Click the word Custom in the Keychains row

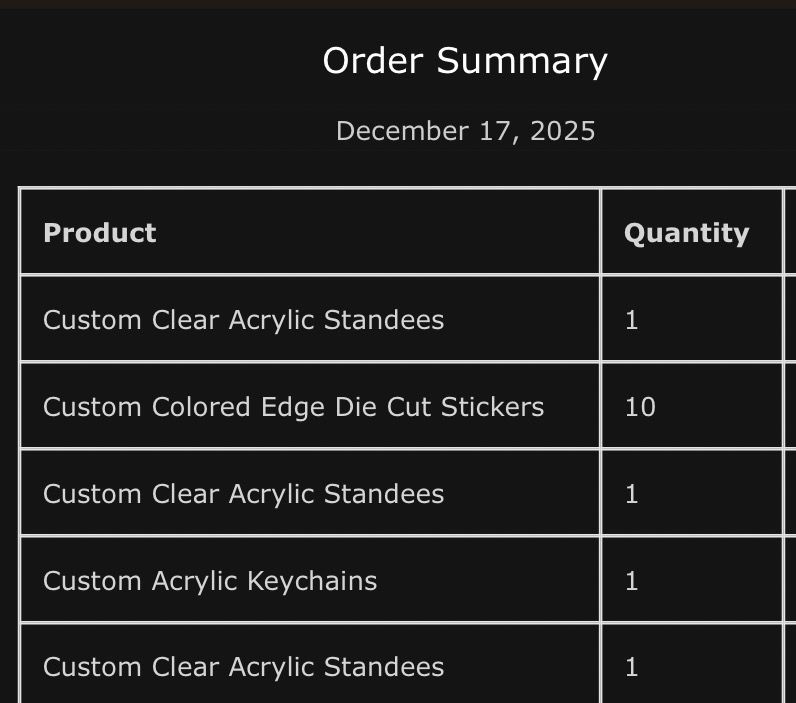[92, 581]
